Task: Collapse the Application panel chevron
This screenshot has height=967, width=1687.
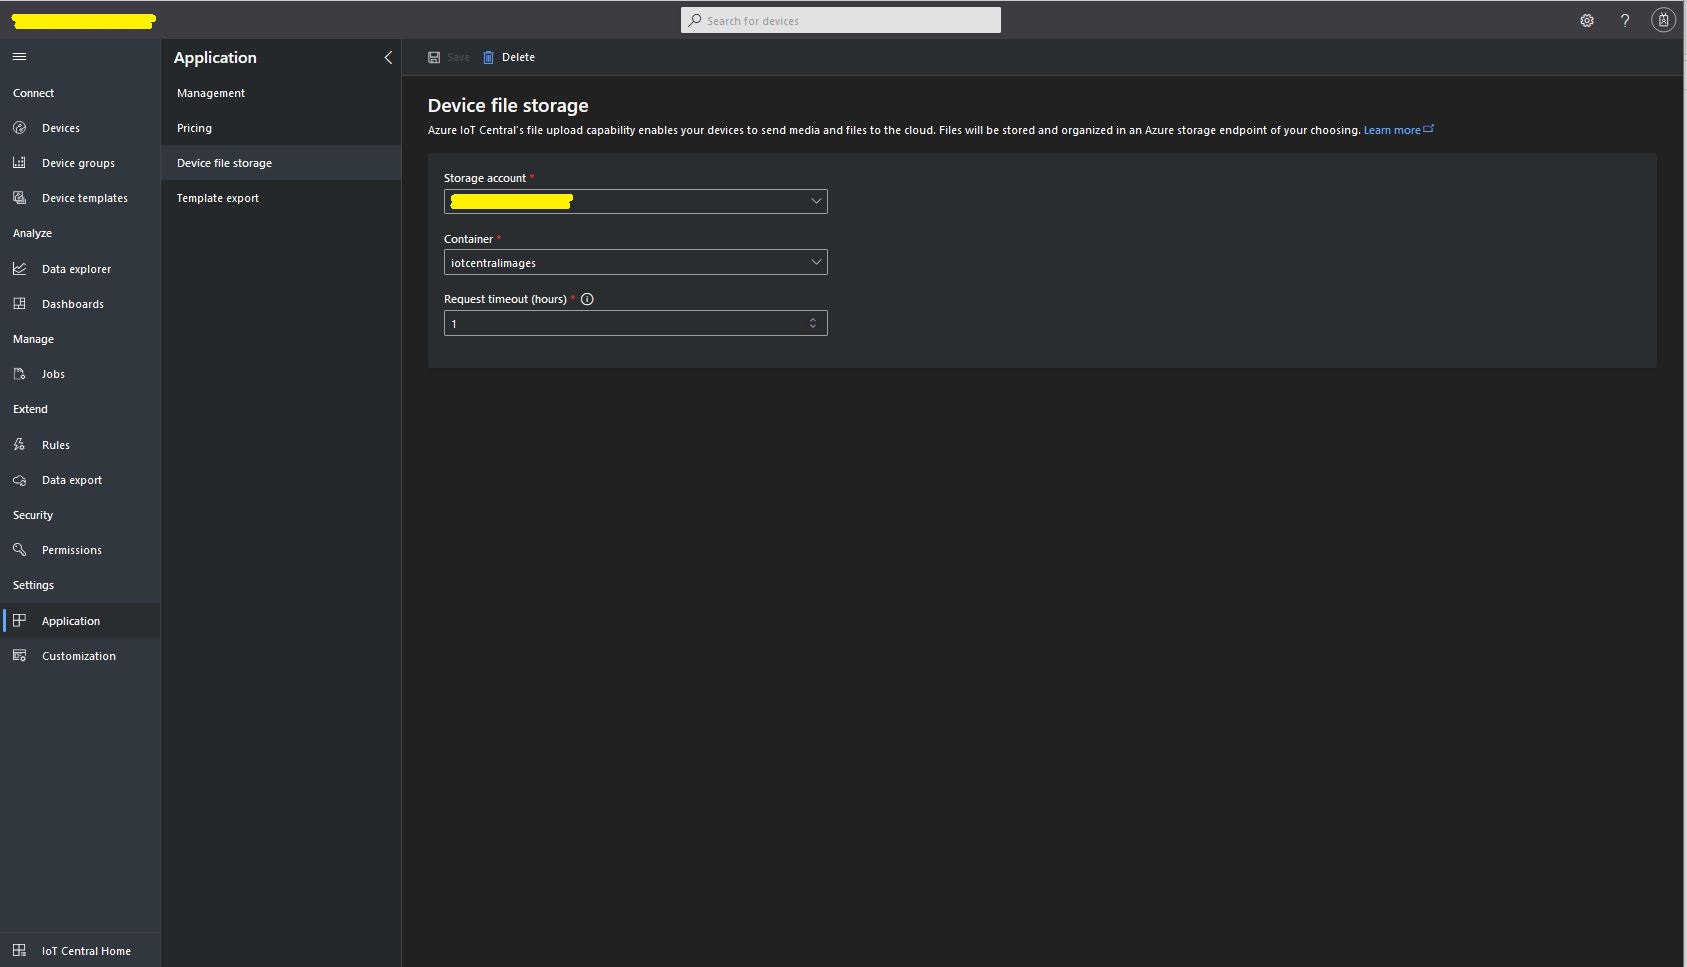Action: (x=388, y=58)
